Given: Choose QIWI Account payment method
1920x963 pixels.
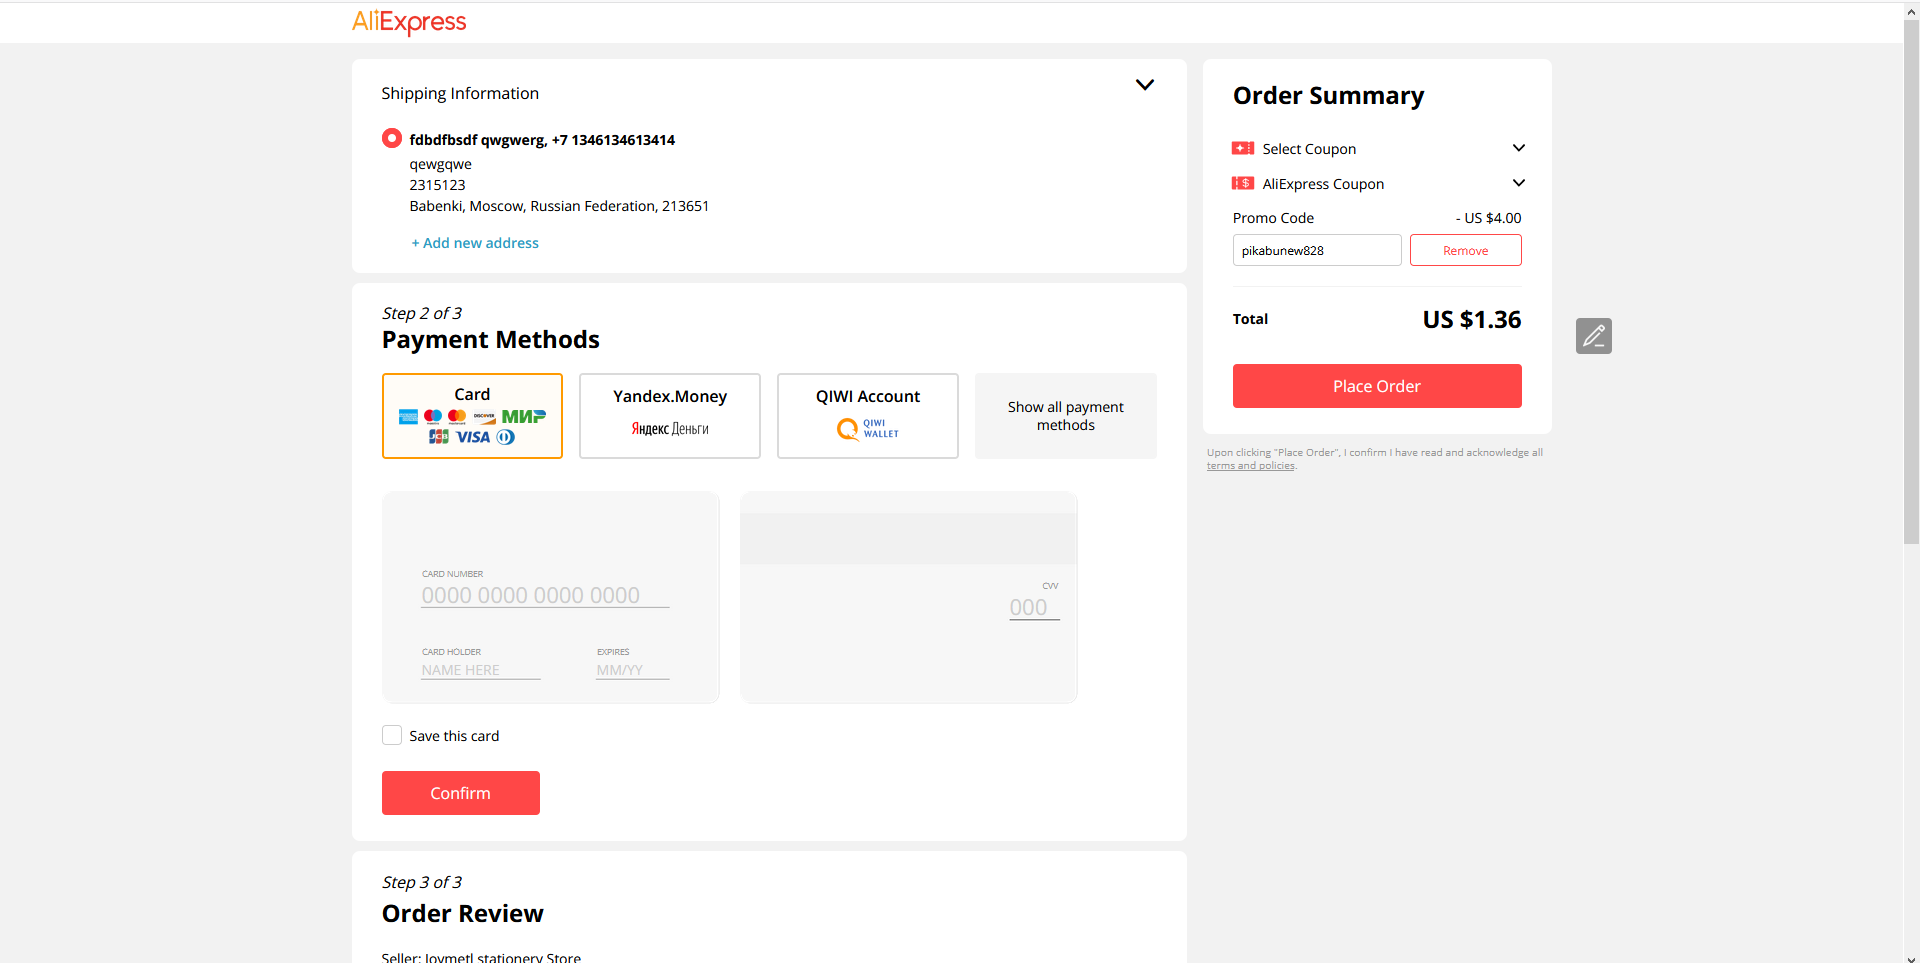Looking at the screenshot, I should 868,416.
